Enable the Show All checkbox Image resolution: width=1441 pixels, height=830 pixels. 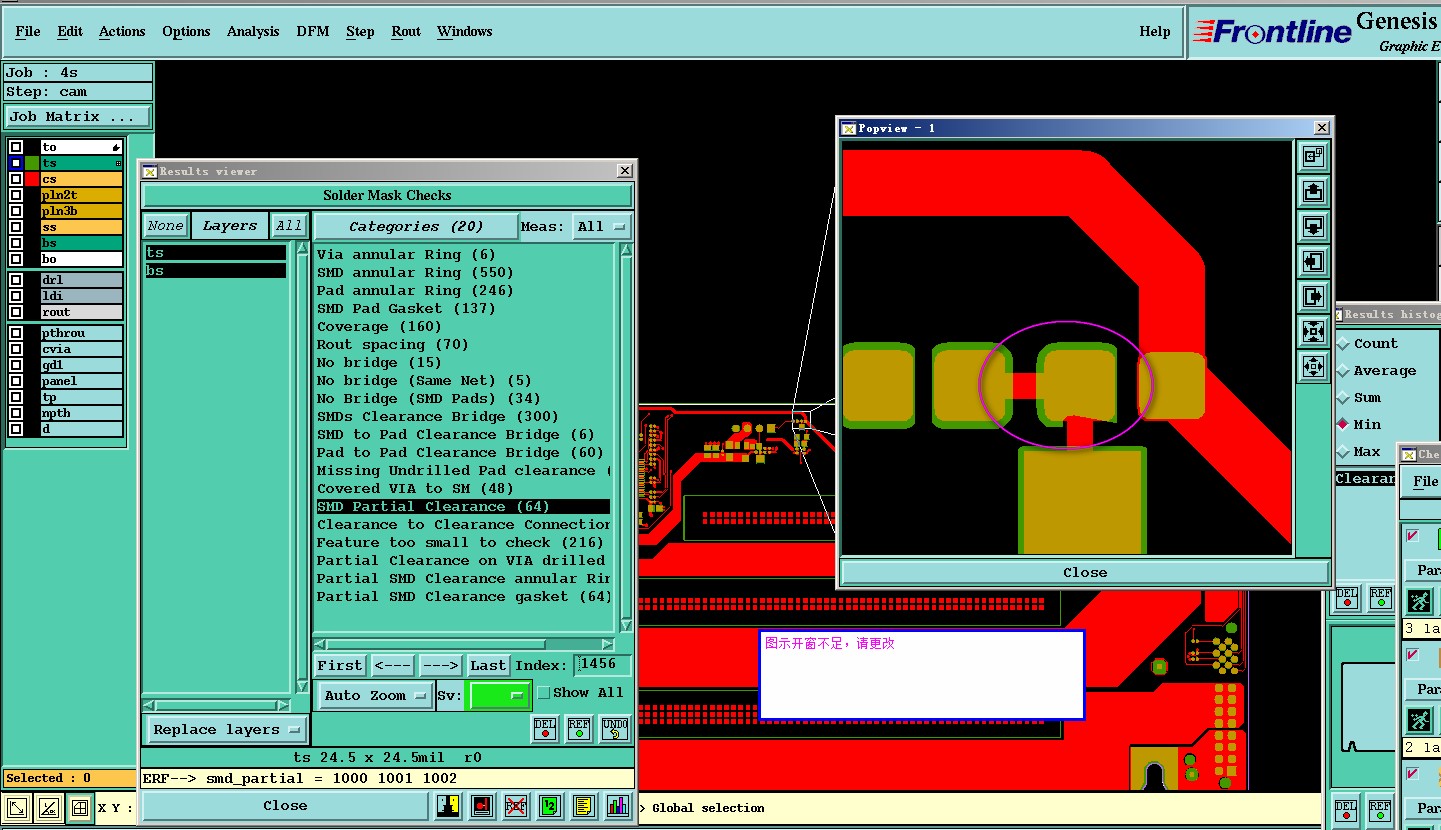[544, 692]
